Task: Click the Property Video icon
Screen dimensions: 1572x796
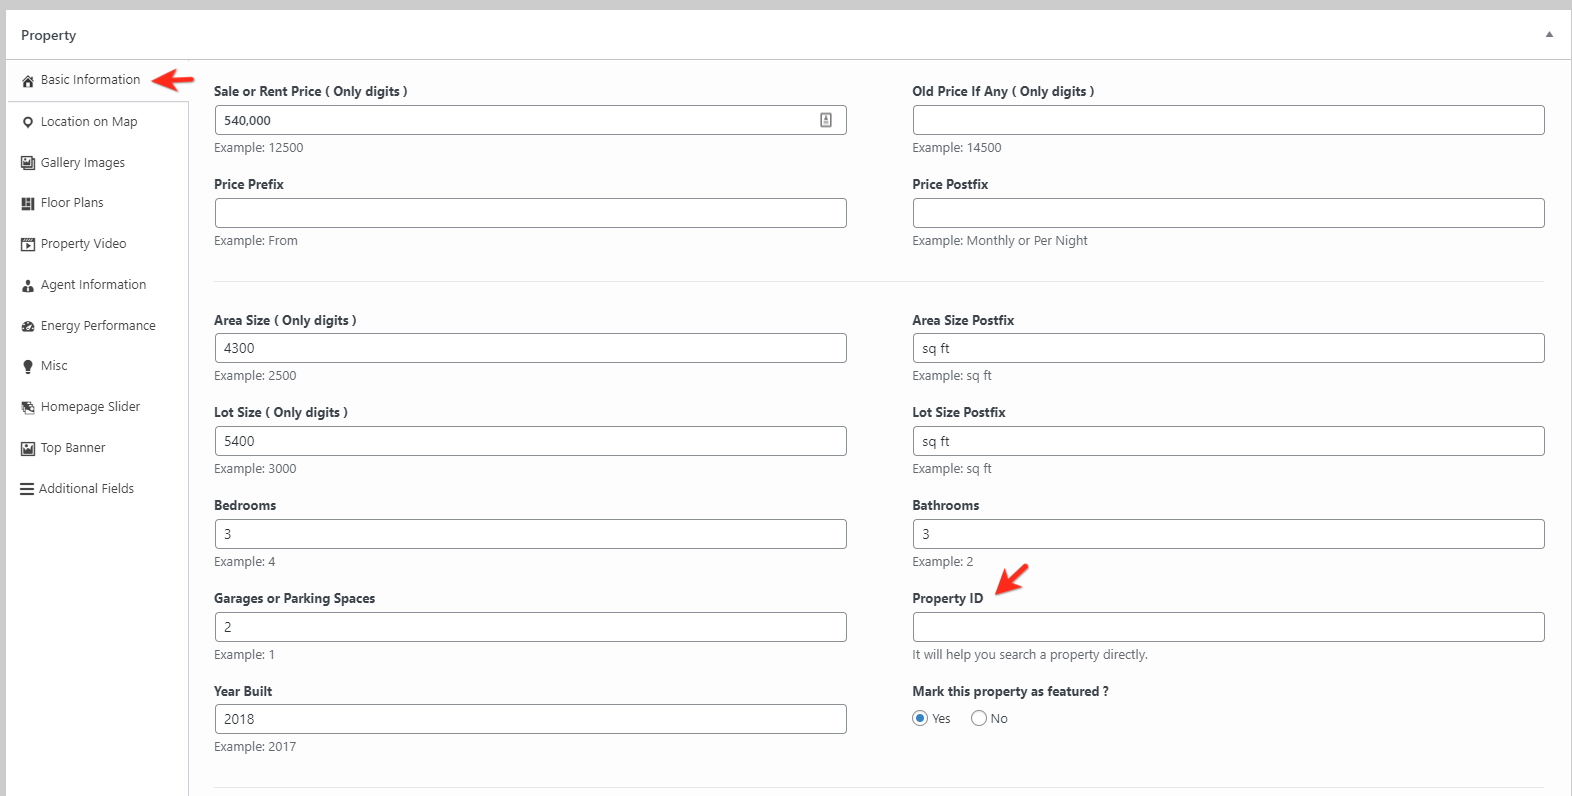Action: pyautogui.click(x=28, y=244)
